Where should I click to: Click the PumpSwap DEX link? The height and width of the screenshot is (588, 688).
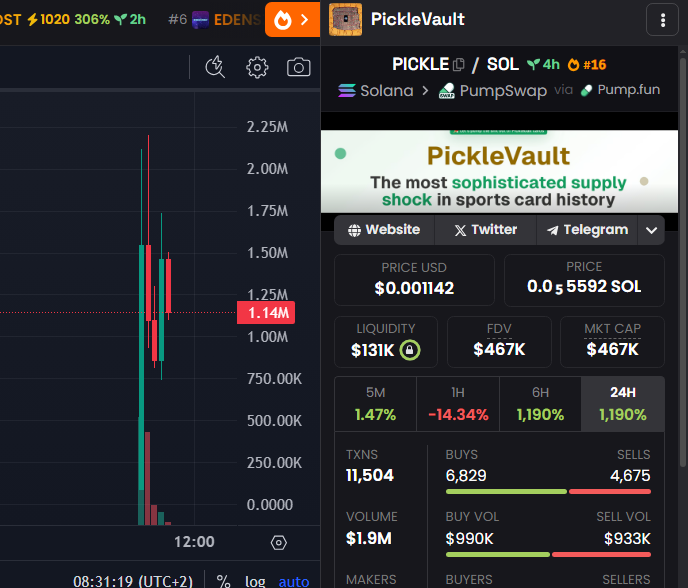pos(493,91)
